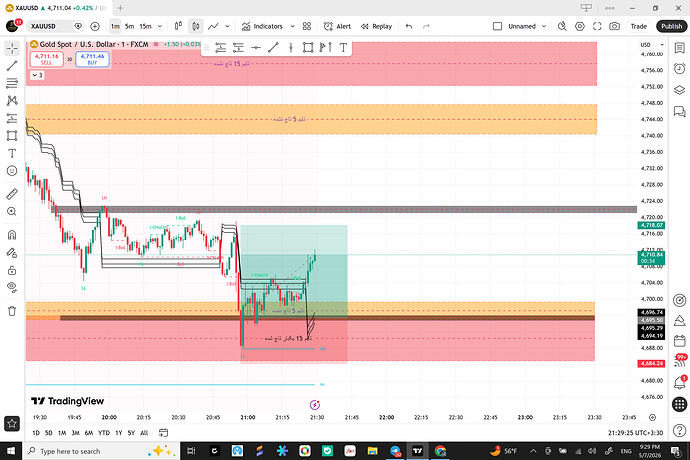Open the Fibonacci retracement tools
The image size is (690, 460).
pyautogui.click(x=12, y=83)
